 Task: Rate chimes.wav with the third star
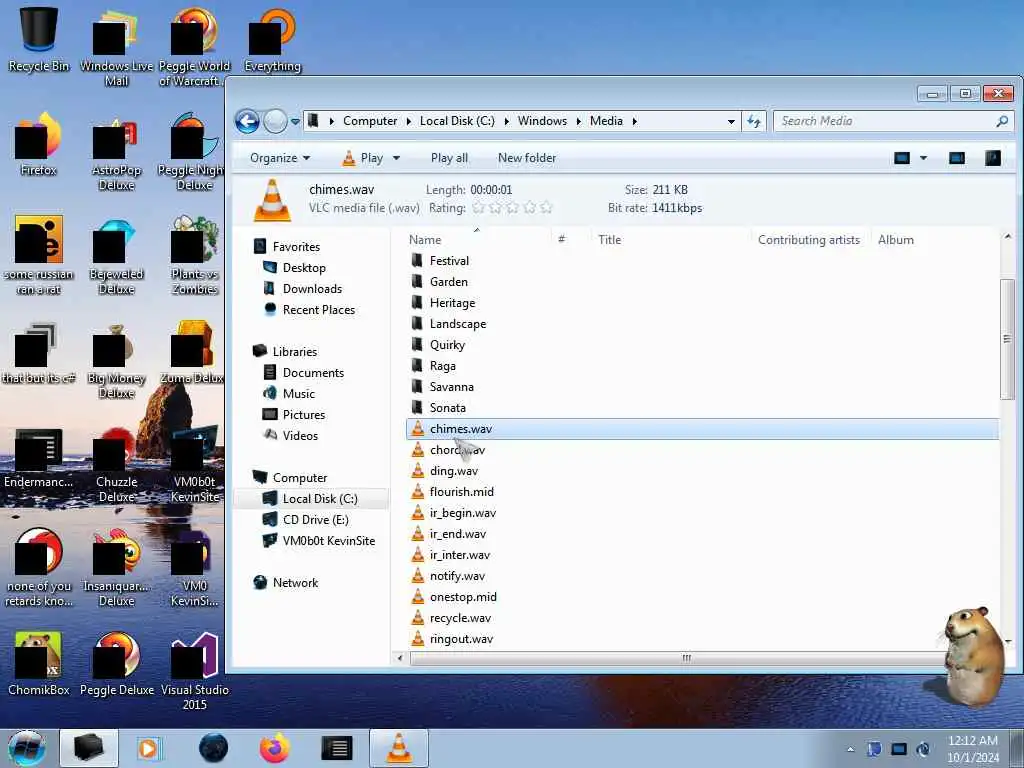(513, 208)
